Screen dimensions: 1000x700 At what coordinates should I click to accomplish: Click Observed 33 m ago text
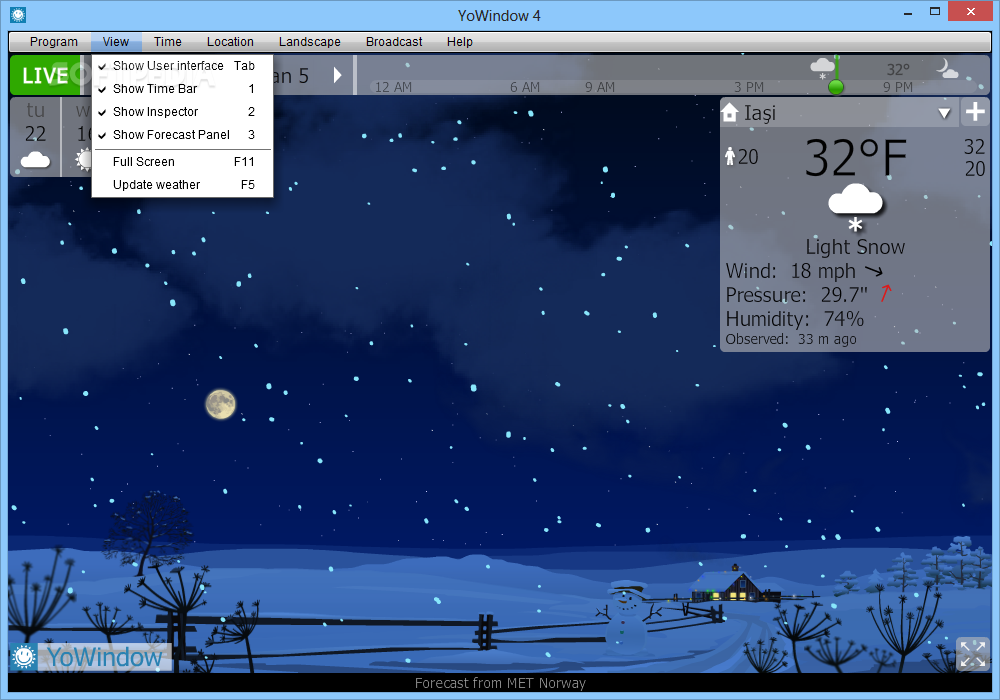791,339
